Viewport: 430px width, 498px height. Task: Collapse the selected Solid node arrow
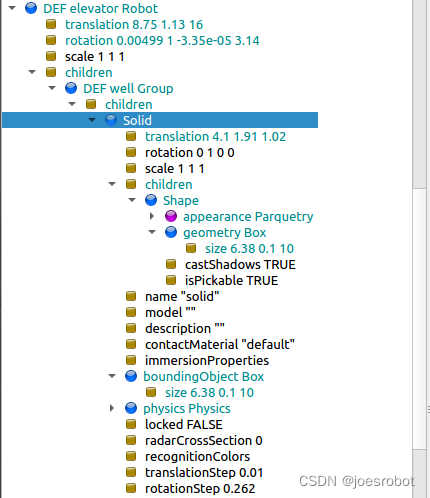[x=92, y=120]
